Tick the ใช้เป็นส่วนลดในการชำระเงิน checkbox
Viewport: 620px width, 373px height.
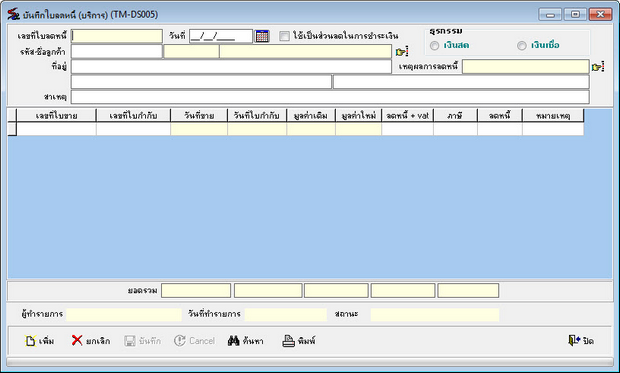pyautogui.click(x=284, y=36)
